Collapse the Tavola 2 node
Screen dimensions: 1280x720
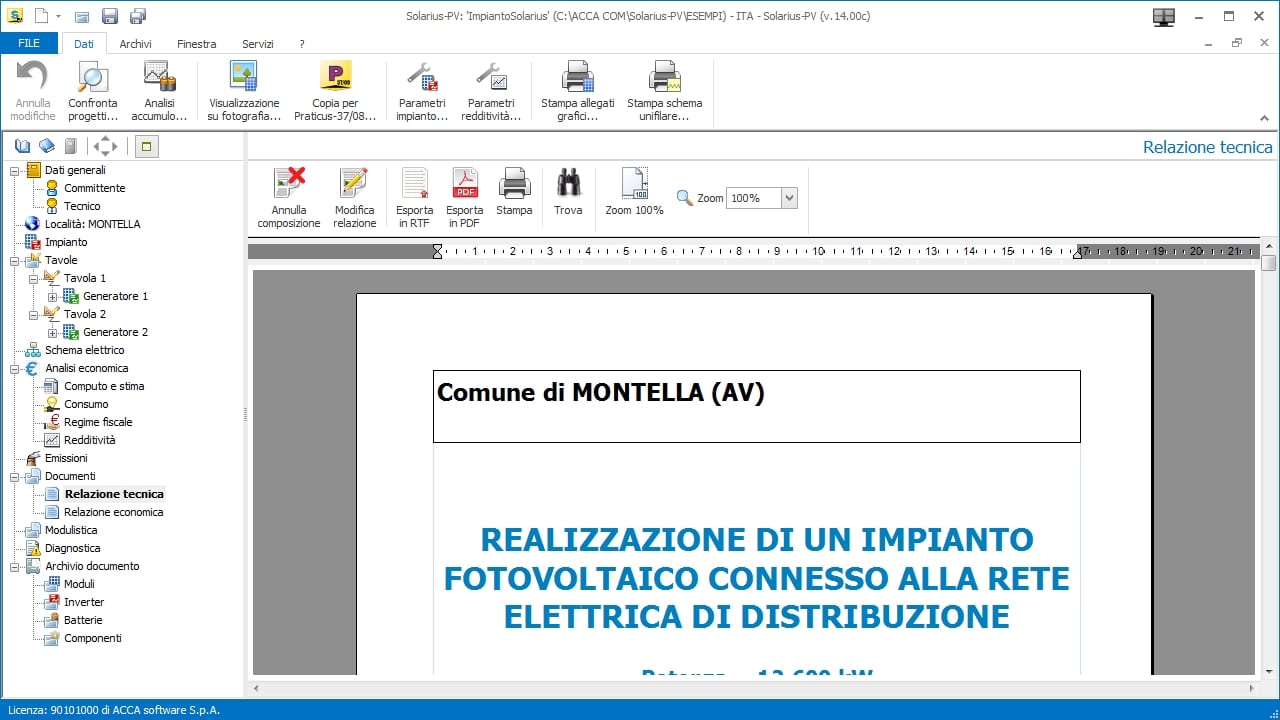[33, 314]
